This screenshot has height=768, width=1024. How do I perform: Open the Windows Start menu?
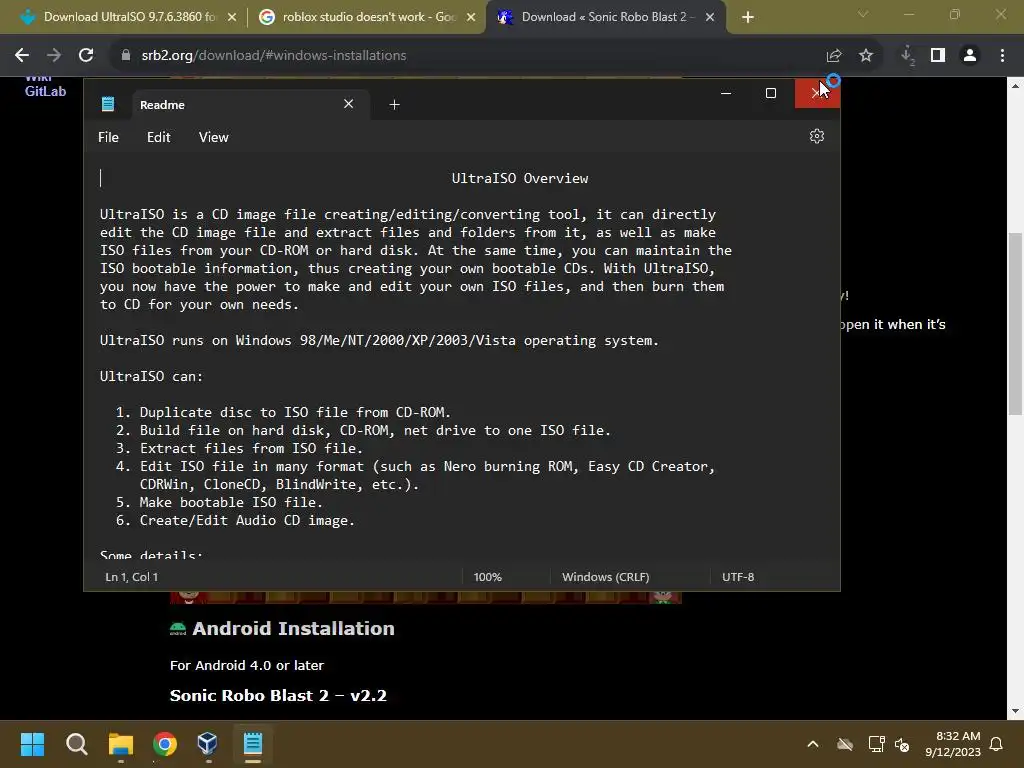tap(32, 744)
